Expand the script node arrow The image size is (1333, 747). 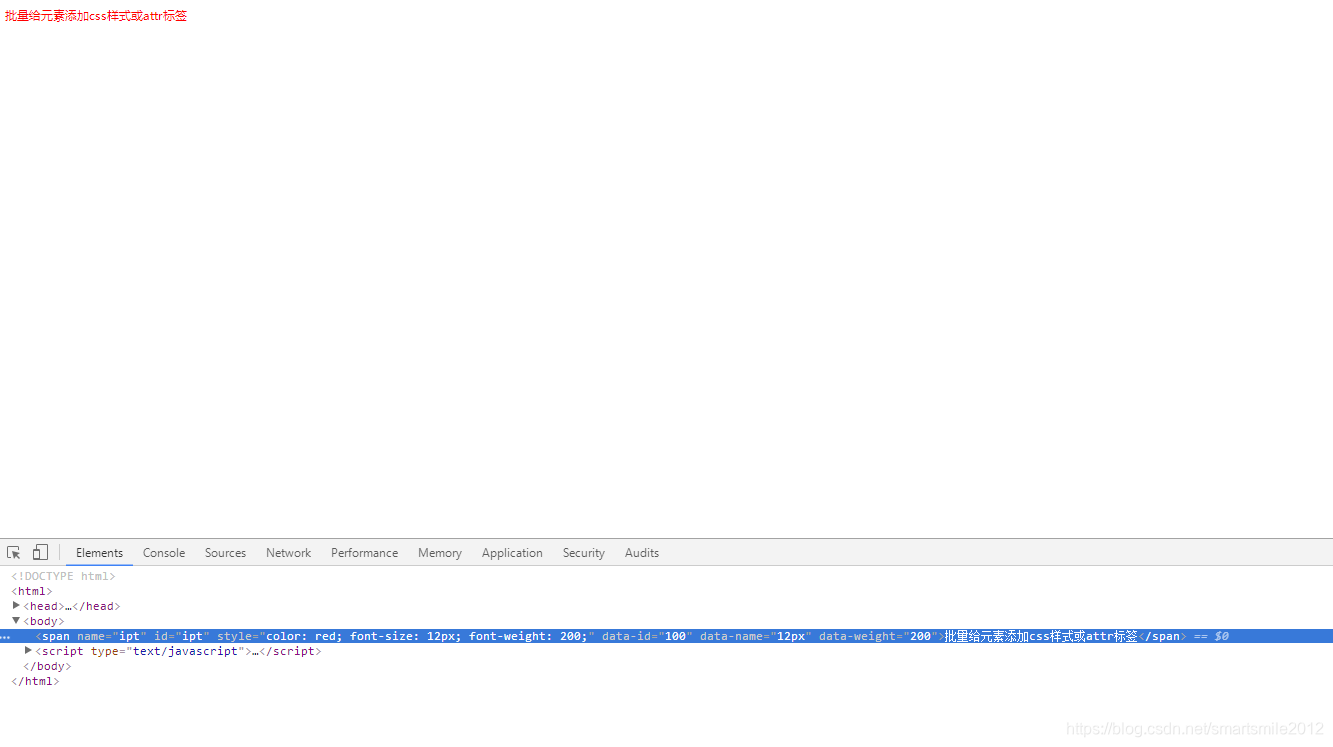[28, 651]
